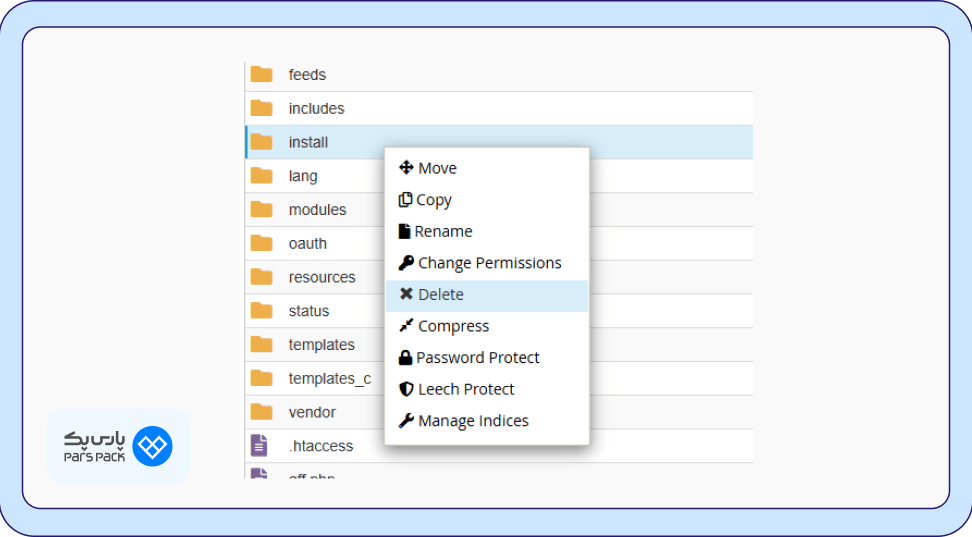Click the .htaccess file document icon
This screenshot has width=972, height=537.
(260, 446)
